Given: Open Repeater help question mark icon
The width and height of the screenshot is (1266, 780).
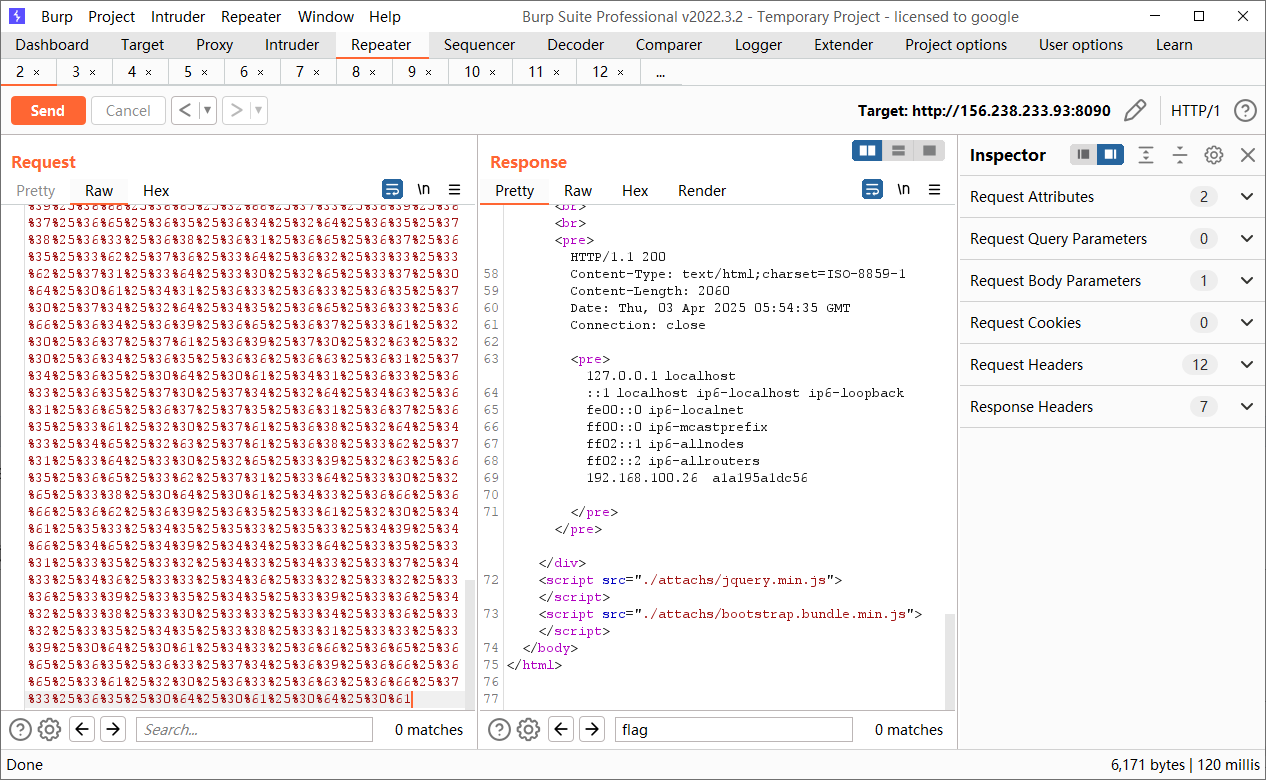Looking at the screenshot, I should (x=1244, y=111).
